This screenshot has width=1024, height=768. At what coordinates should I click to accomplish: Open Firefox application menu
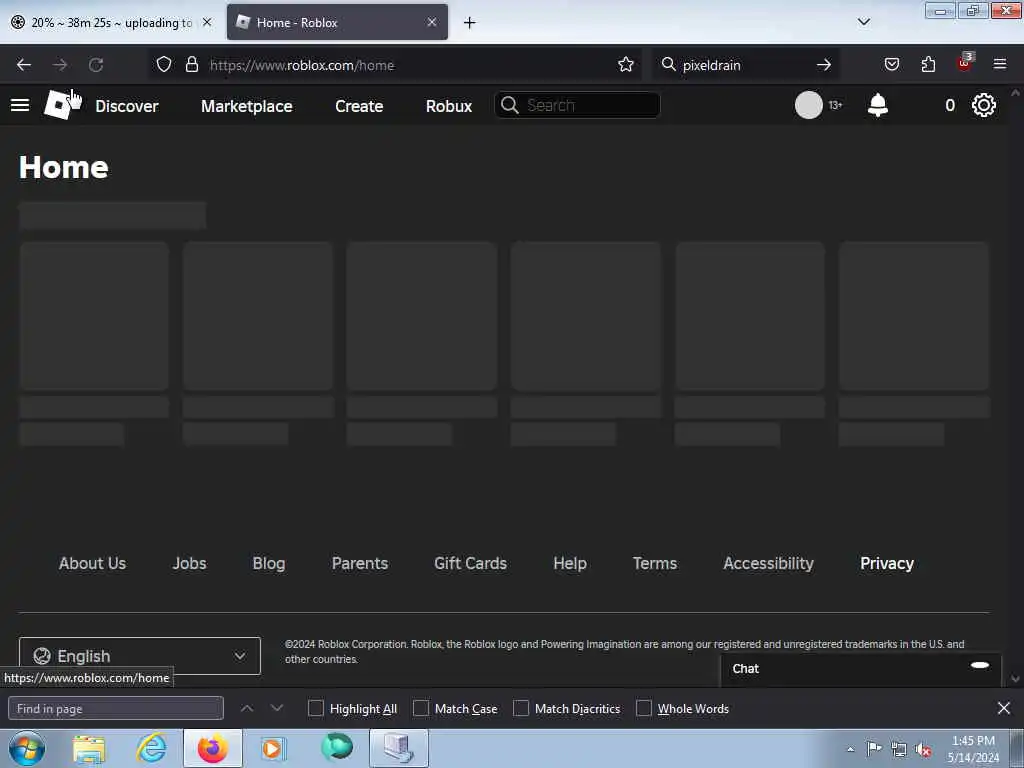[1000, 65]
